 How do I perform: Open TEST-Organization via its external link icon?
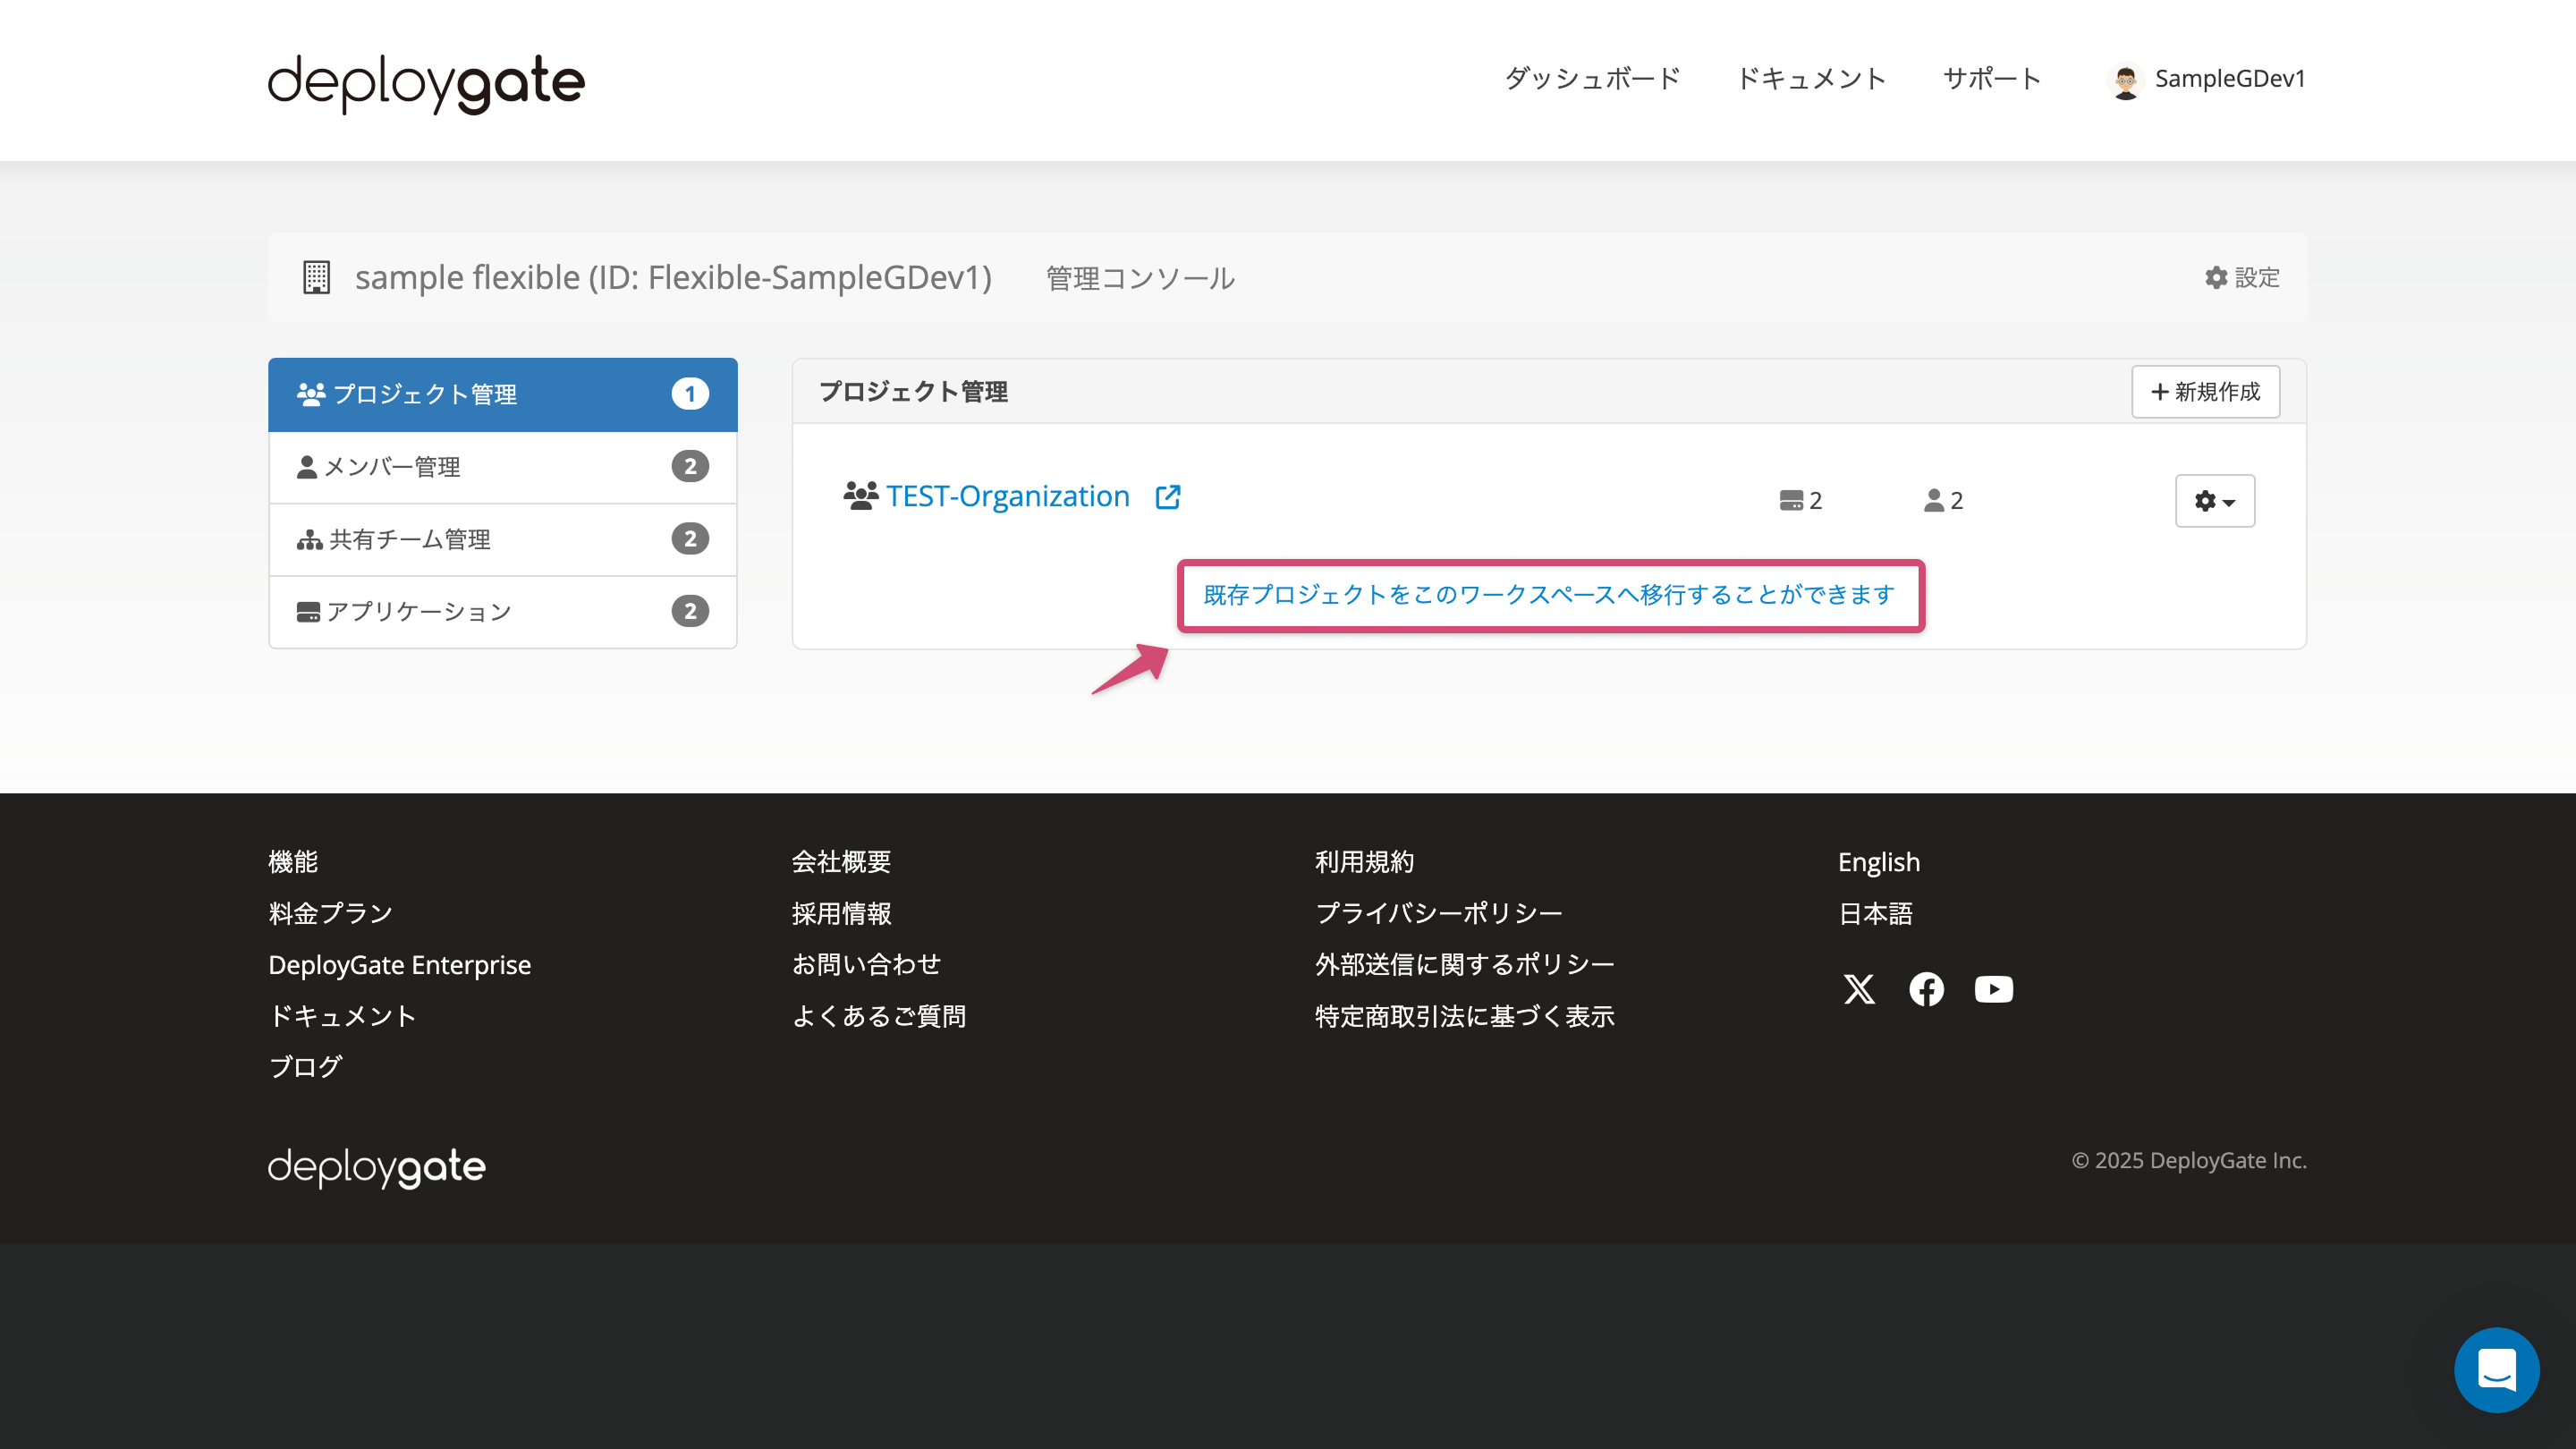point(1168,497)
